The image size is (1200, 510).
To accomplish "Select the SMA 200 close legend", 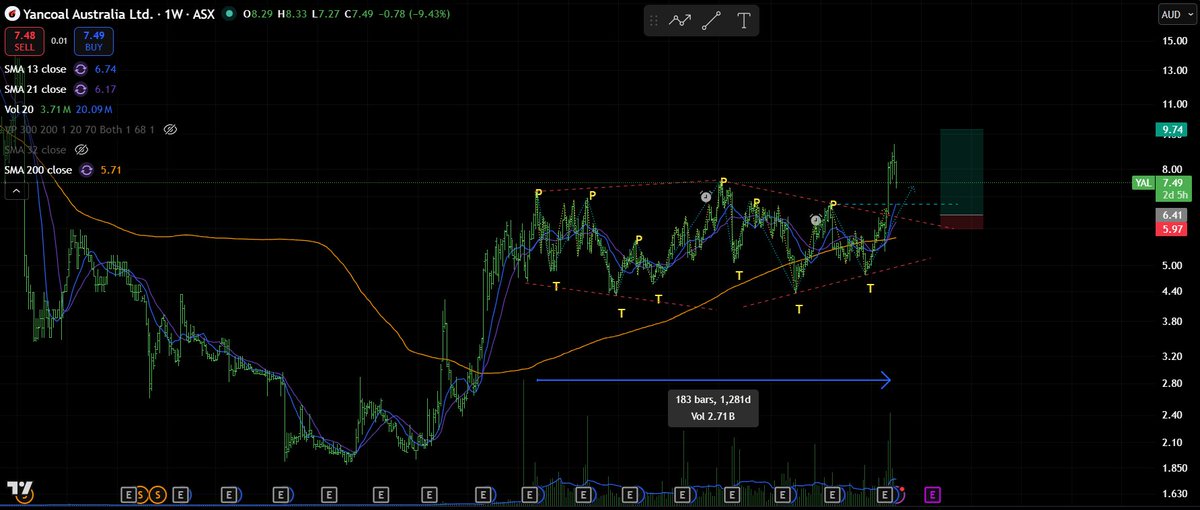I will [x=38, y=170].
